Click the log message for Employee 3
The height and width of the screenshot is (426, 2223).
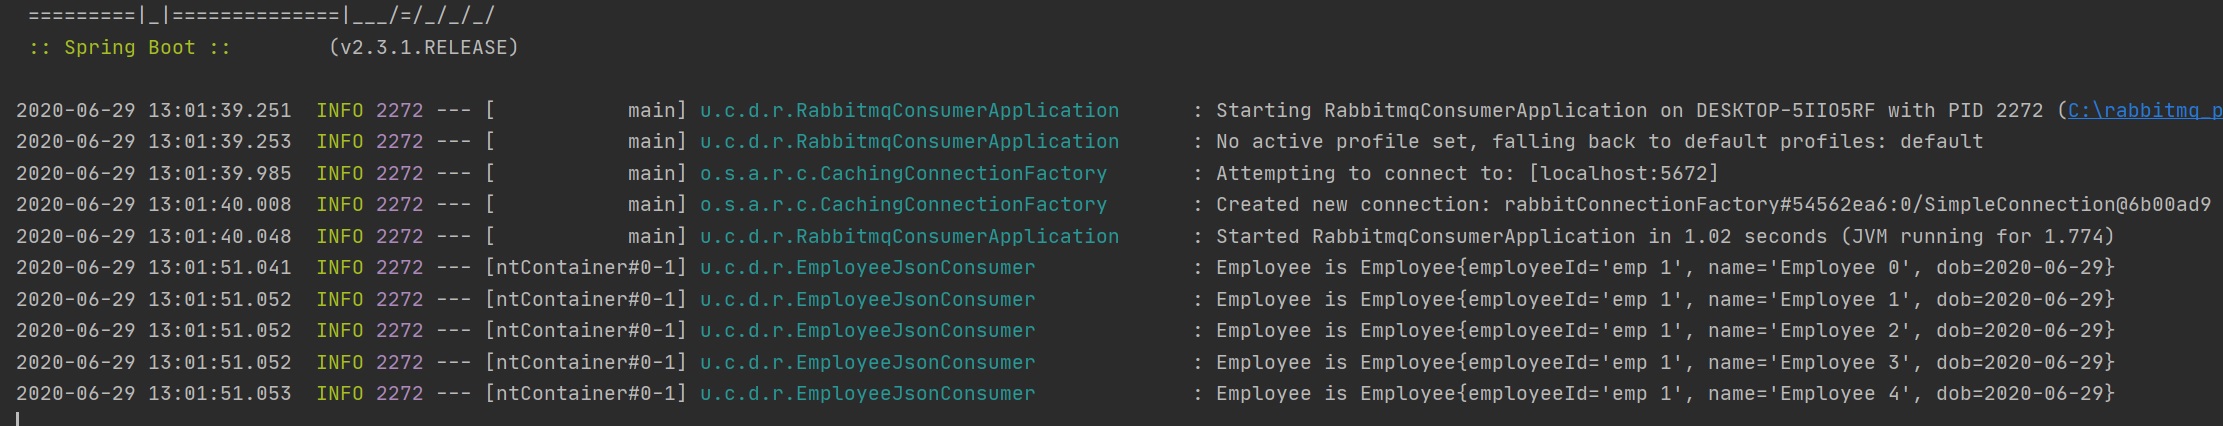pyautogui.click(x=1664, y=362)
